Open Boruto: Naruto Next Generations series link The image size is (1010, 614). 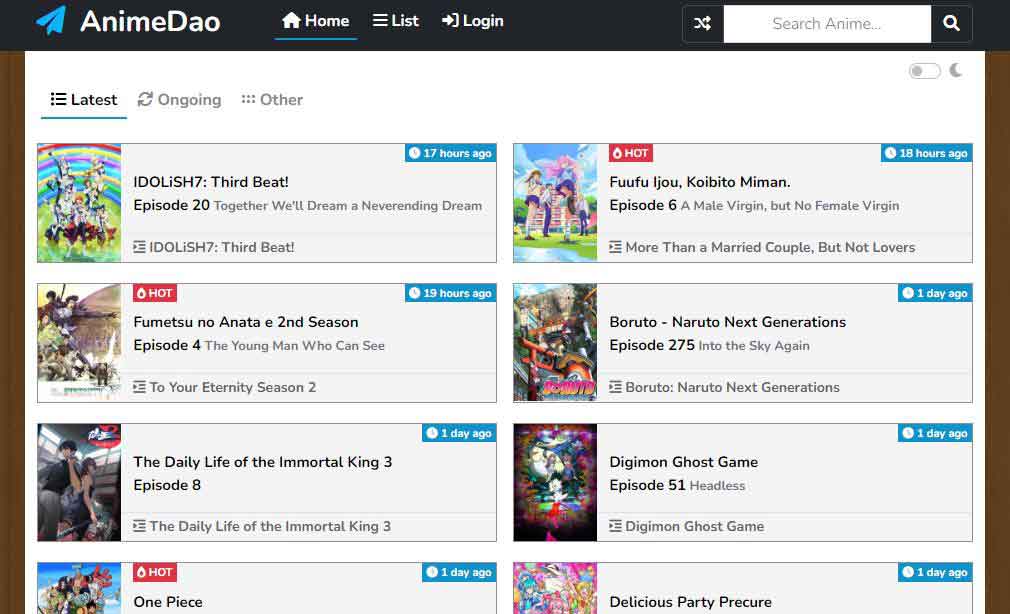click(732, 387)
